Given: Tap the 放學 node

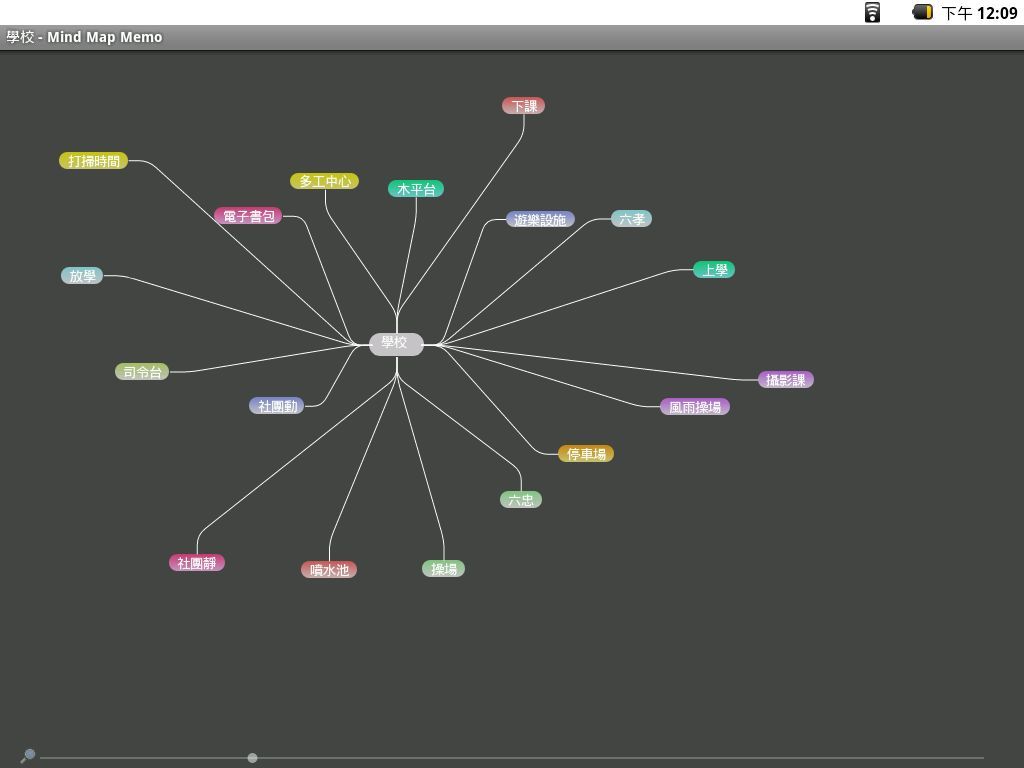Looking at the screenshot, I should [82, 276].
